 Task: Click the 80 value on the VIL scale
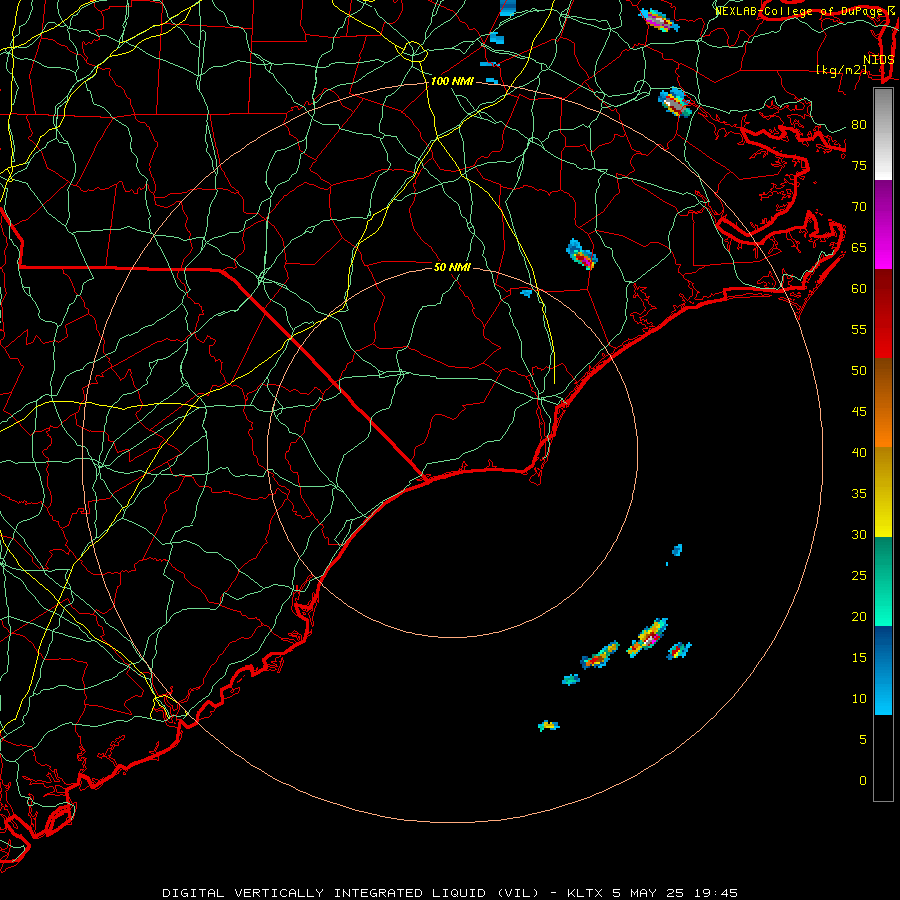pyautogui.click(x=859, y=125)
